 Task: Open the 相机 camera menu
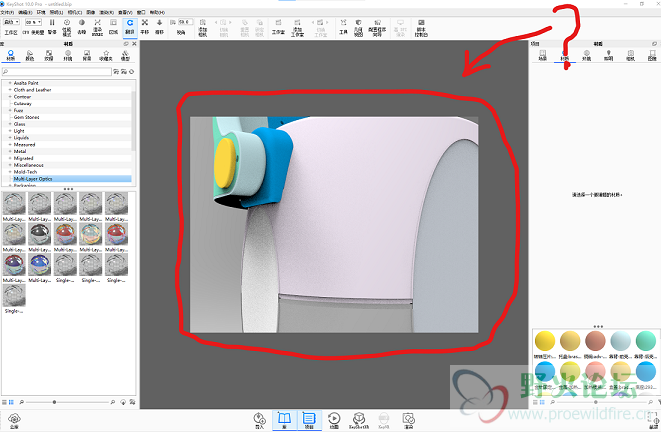74,13
